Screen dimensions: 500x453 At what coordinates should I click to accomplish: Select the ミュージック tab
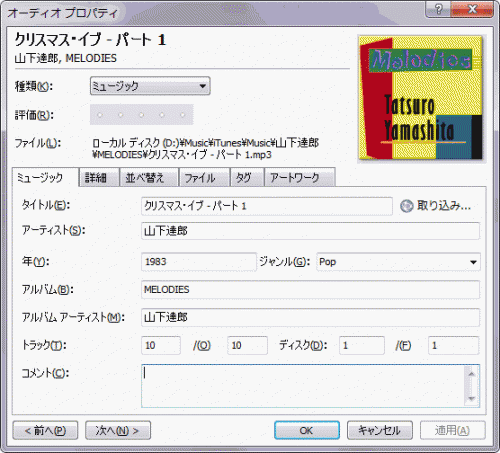[45, 178]
